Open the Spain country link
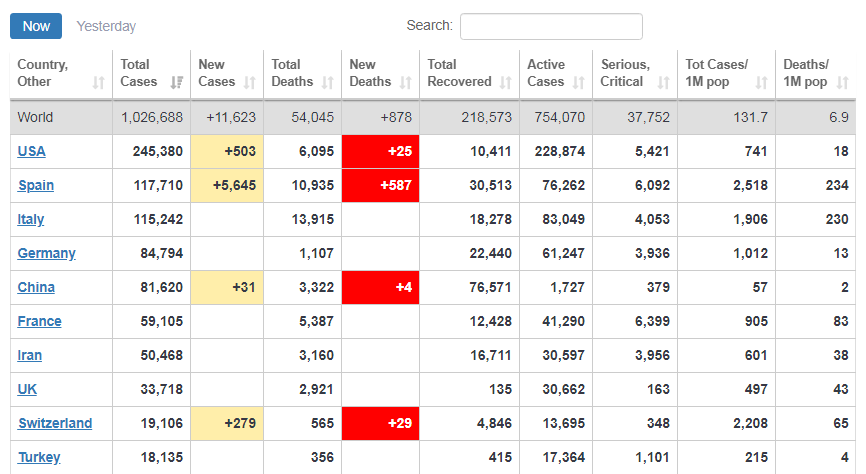Screen dimensions: 866x474 [x=36, y=185]
